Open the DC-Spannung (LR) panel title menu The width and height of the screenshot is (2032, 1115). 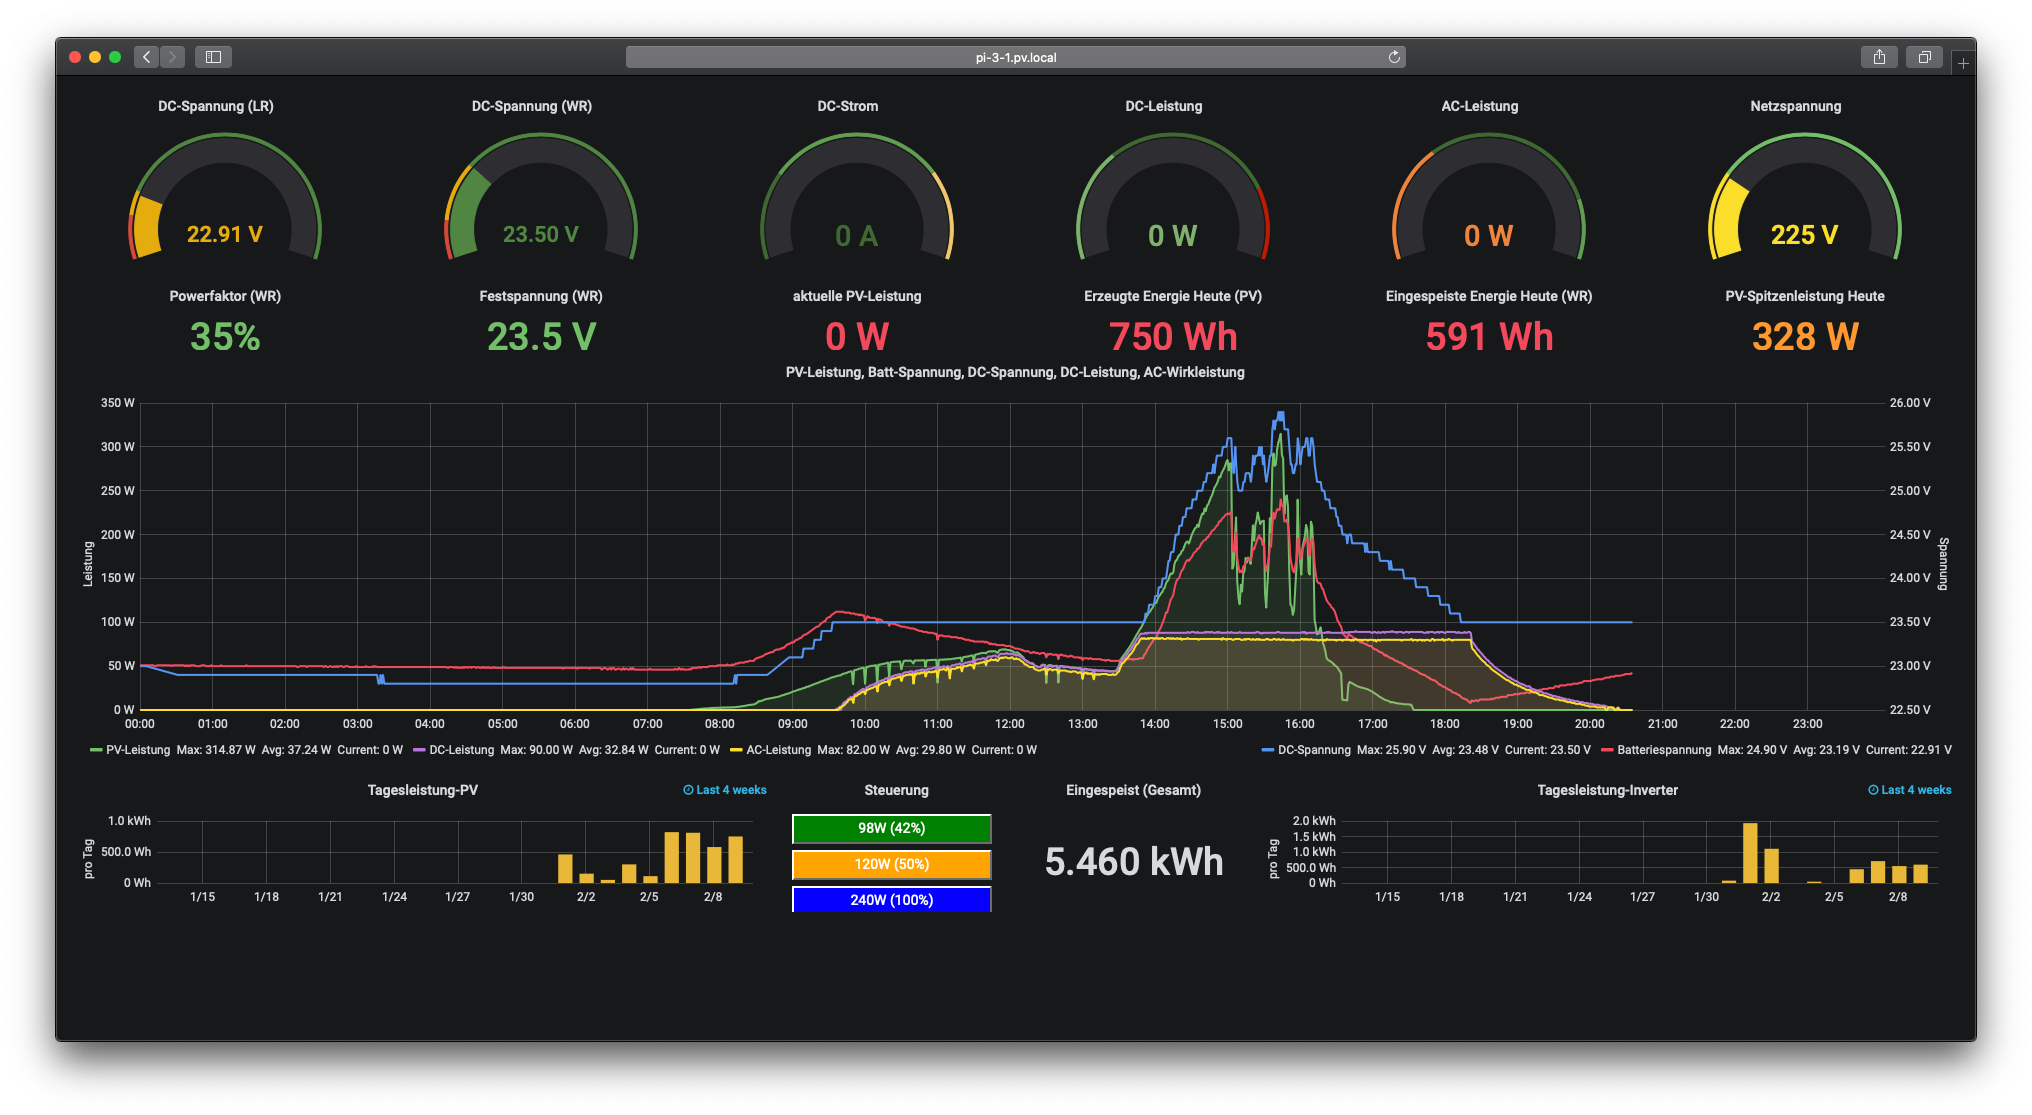coord(216,106)
